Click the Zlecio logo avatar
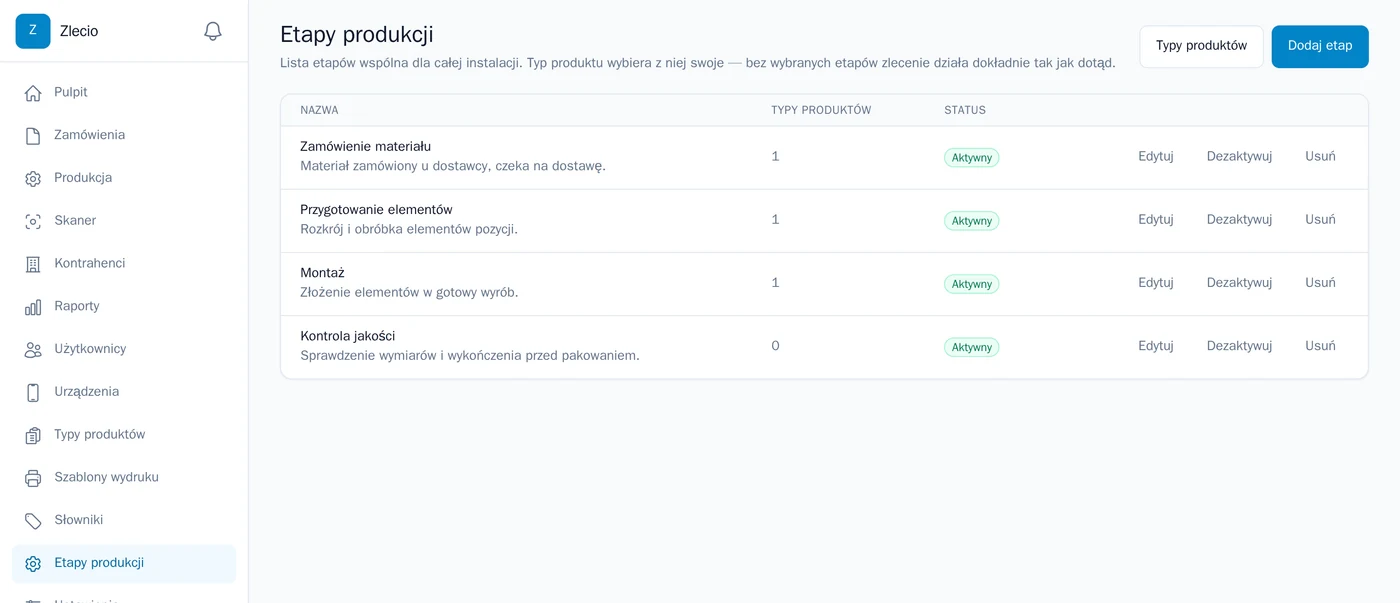Viewport: 1400px width, 603px height. pos(33,31)
